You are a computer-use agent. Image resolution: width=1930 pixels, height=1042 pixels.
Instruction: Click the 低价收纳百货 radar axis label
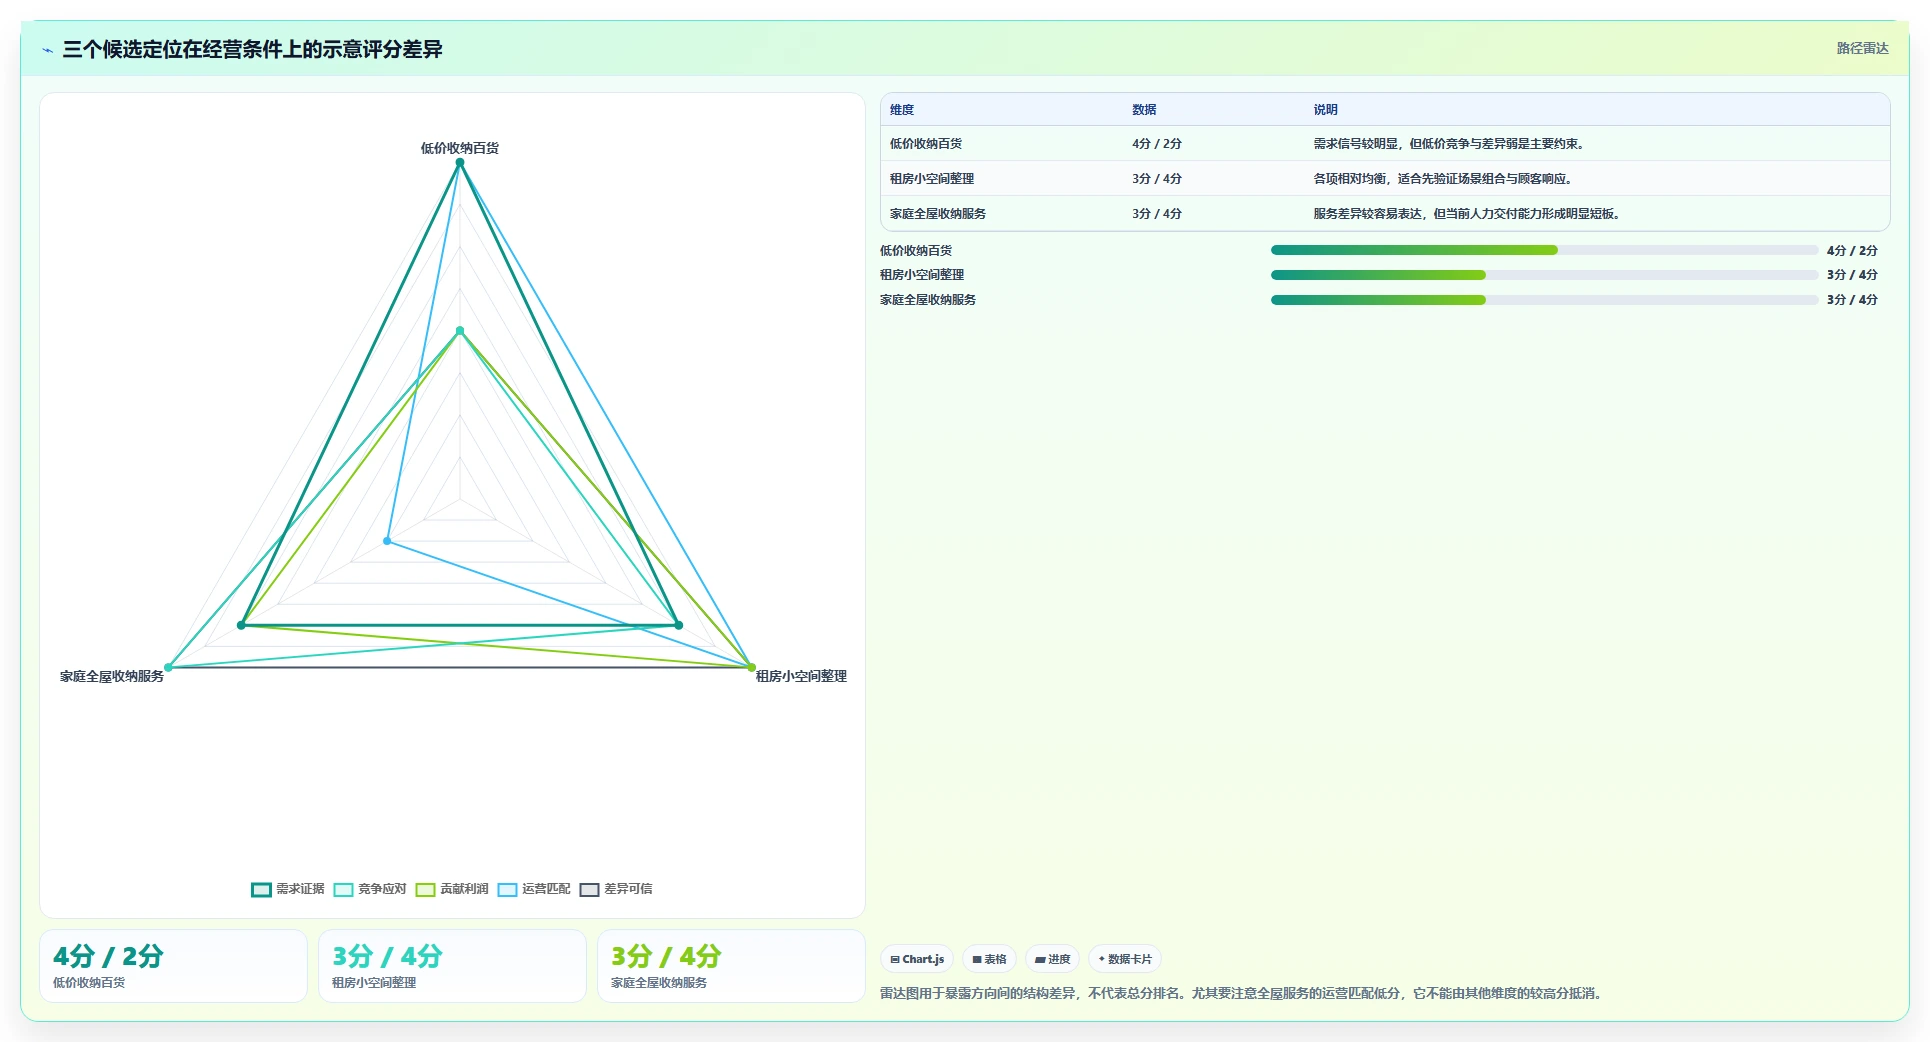[x=460, y=148]
